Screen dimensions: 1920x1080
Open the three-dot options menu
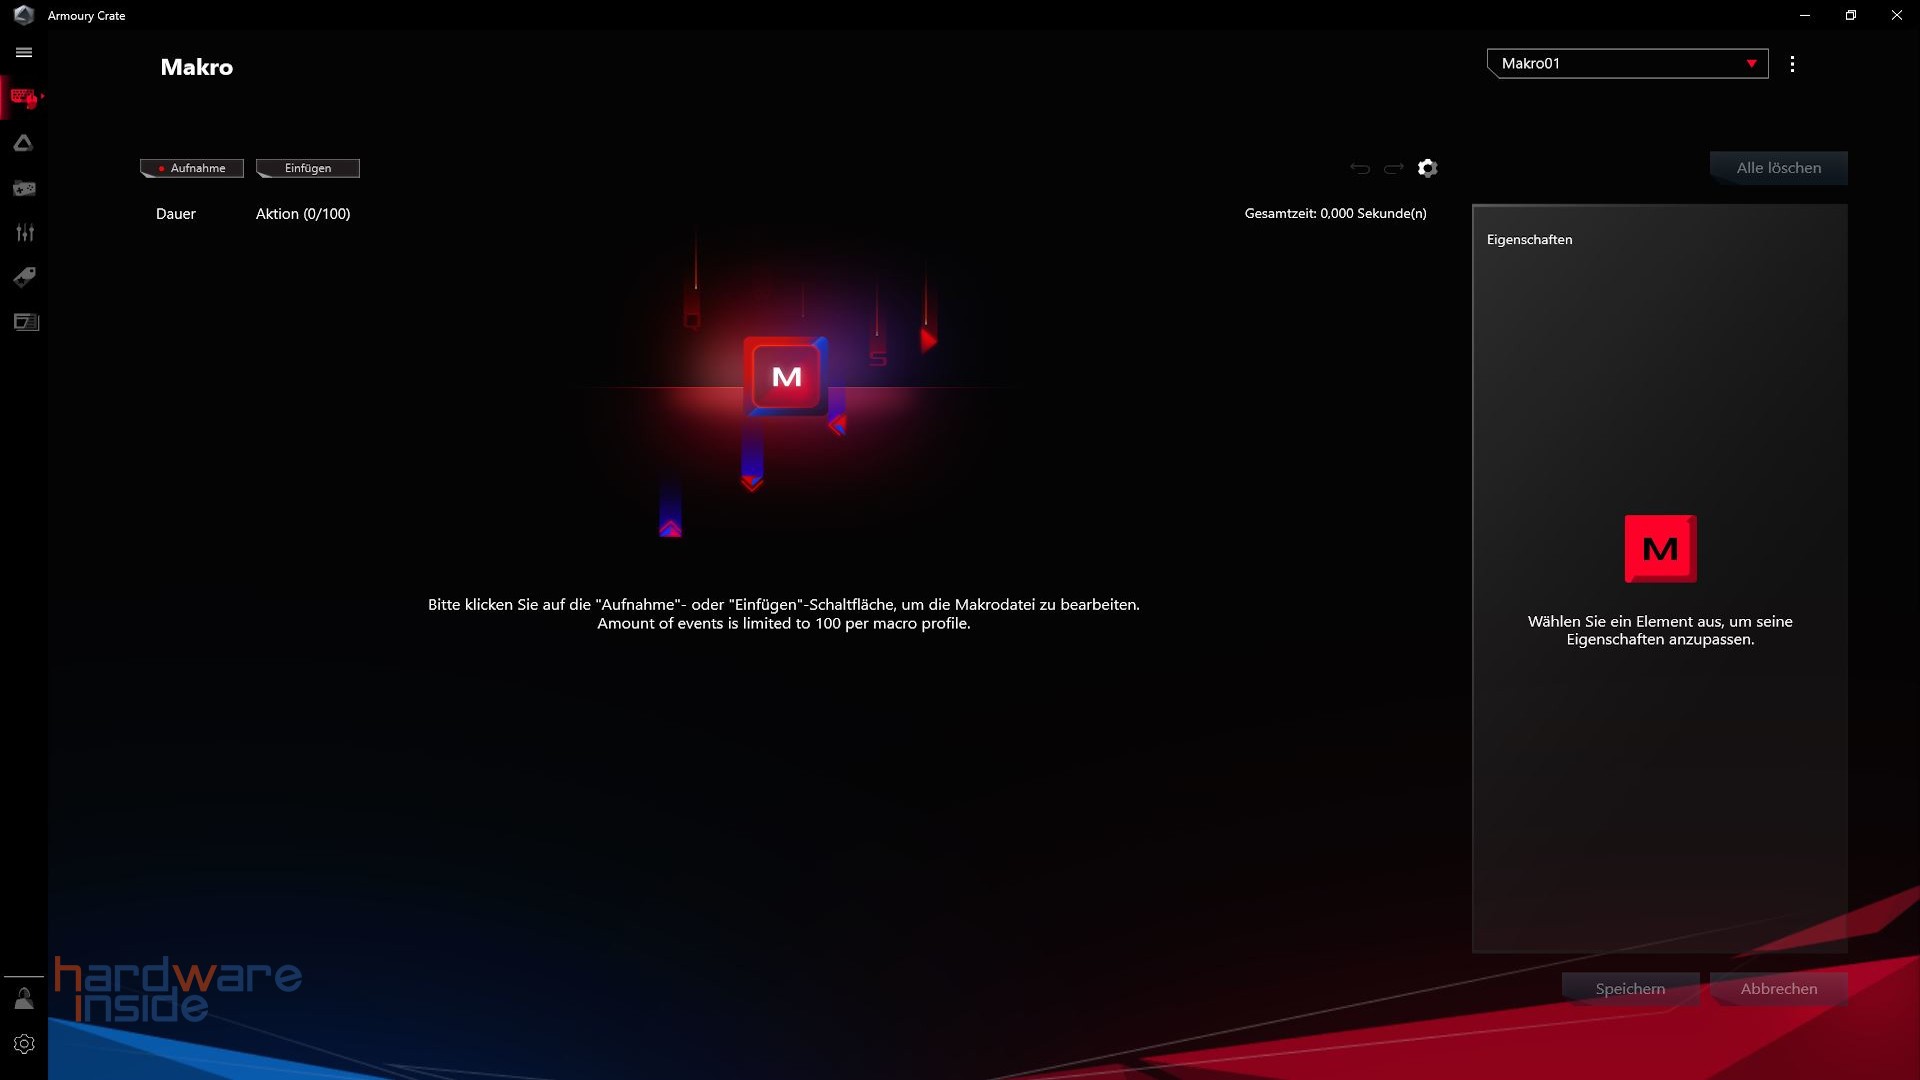coord(1793,63)
